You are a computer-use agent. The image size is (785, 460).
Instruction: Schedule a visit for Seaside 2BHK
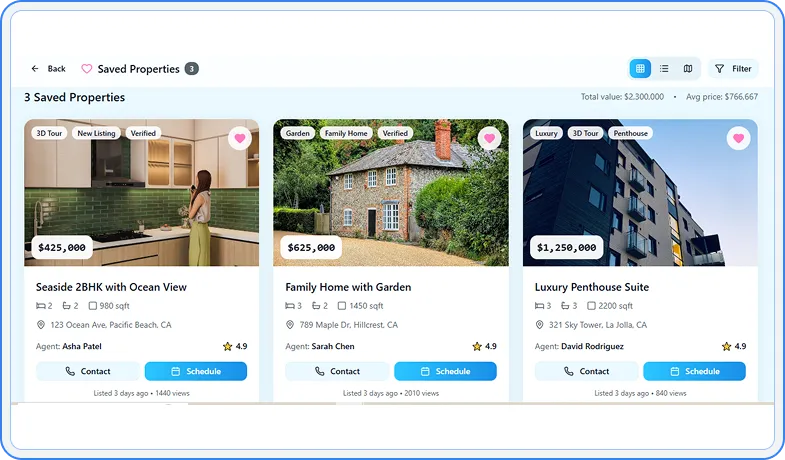[196, 371]
